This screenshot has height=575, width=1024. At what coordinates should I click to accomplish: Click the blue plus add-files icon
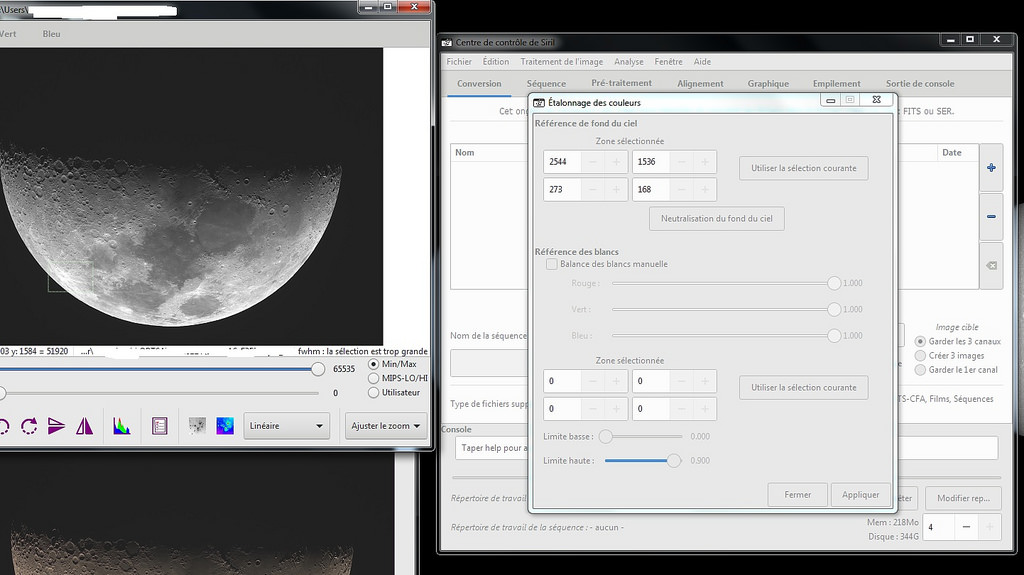pos(990,168)
